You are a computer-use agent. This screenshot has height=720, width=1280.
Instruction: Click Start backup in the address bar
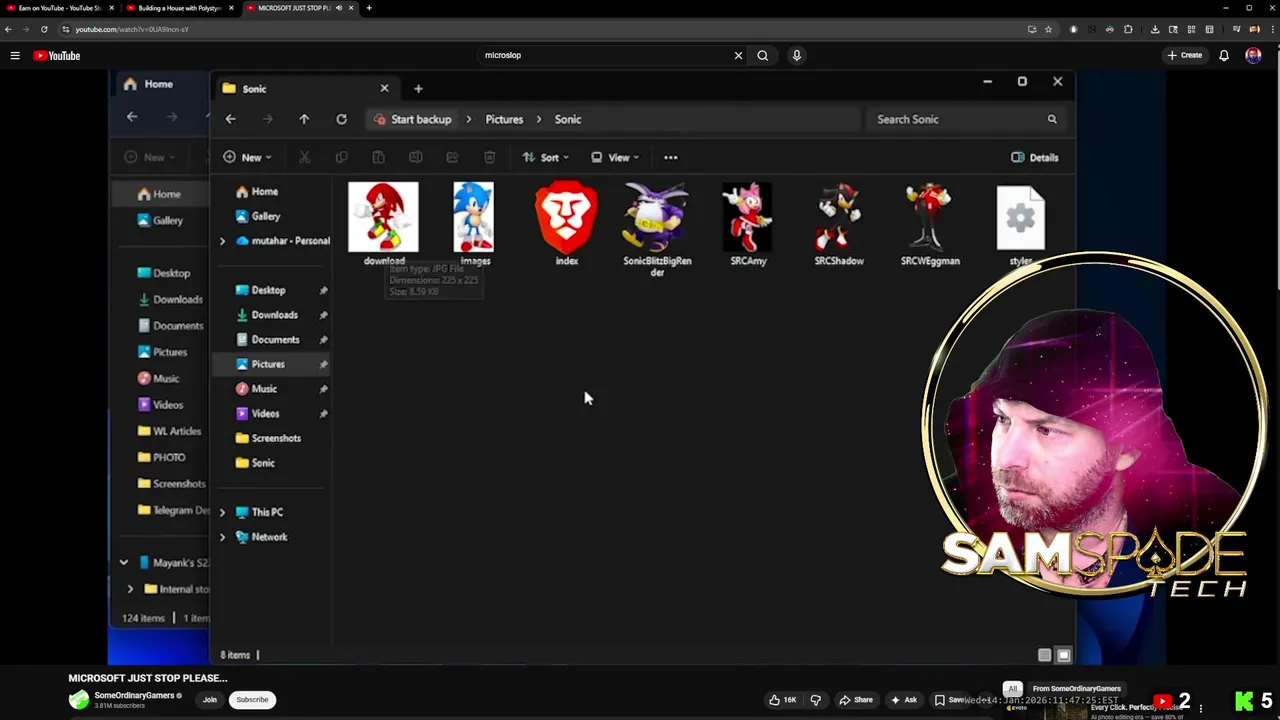pos(421,119)
